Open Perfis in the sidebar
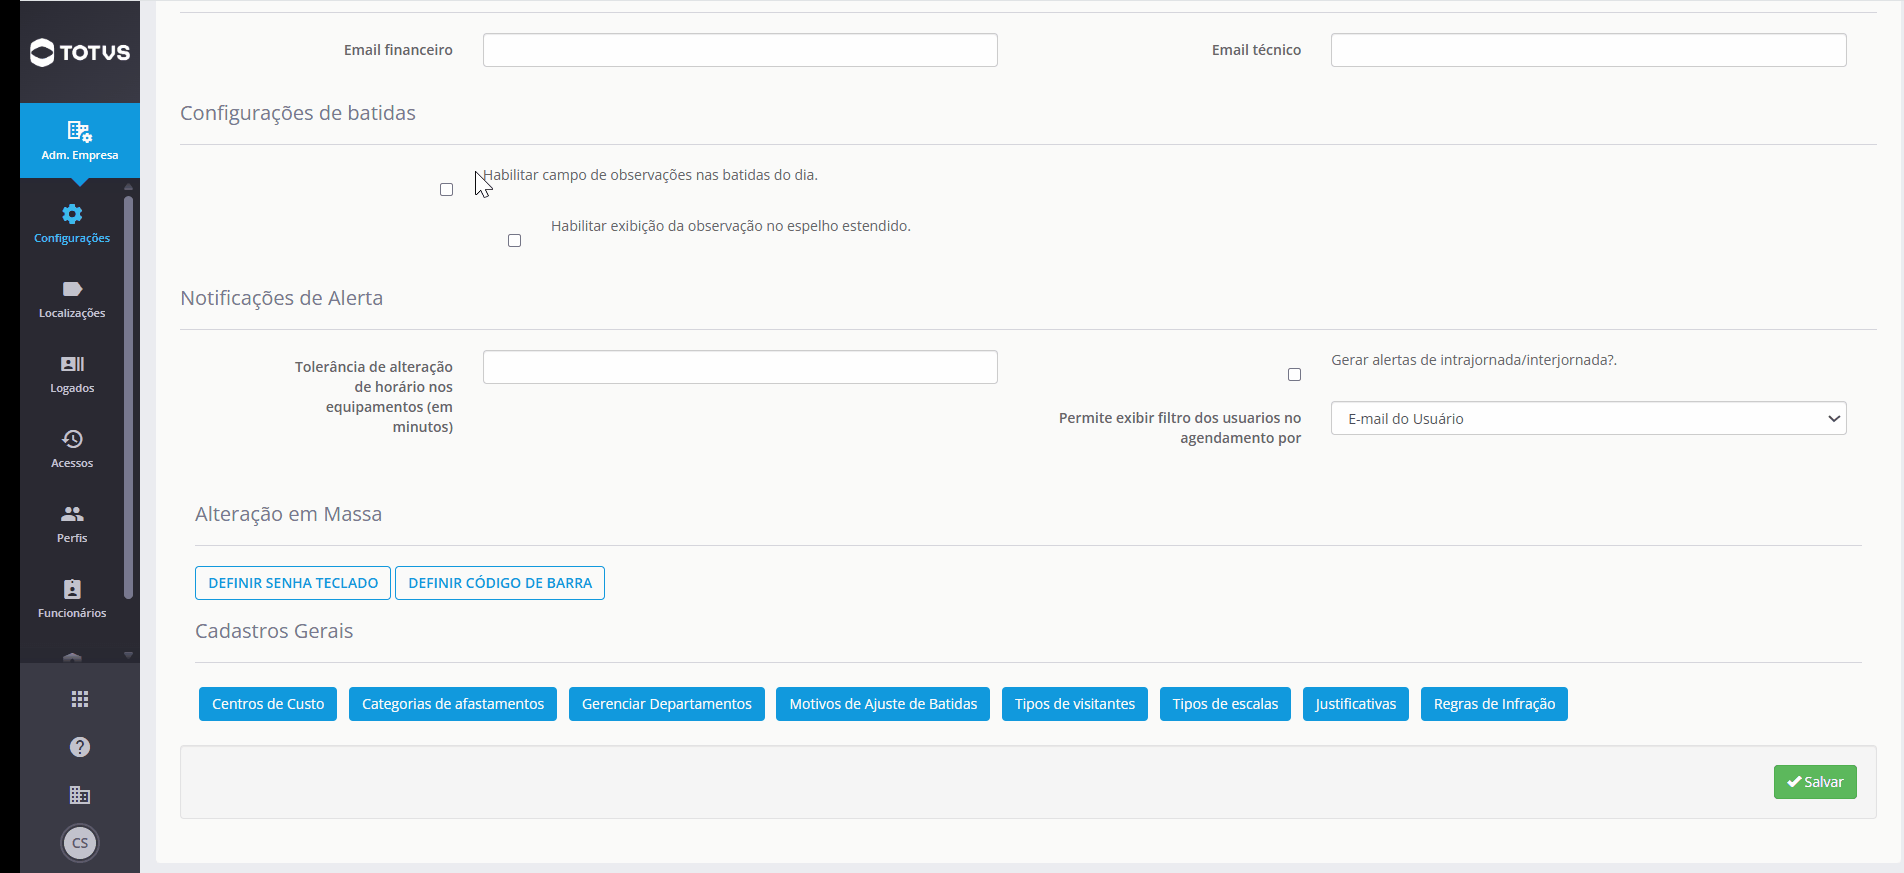Screen dimensions: 1904x873 tap(72, 524)
